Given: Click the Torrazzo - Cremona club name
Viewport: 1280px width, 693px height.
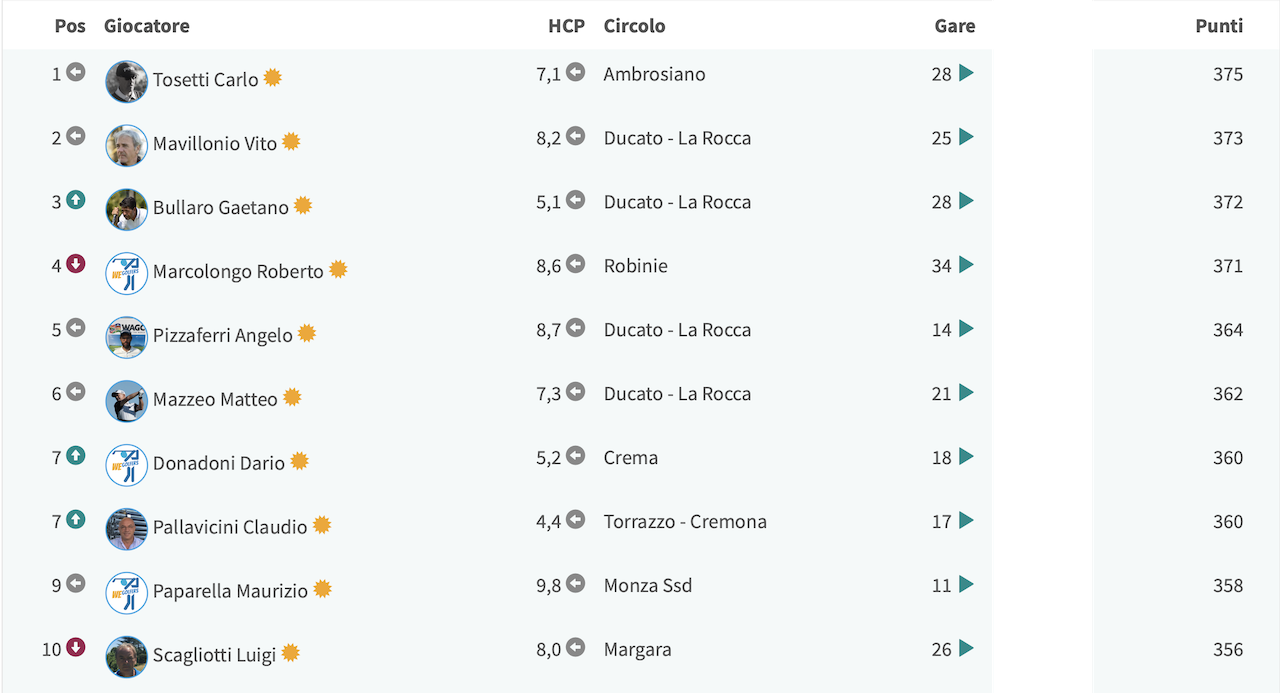Looking at the screenshot, I should pos(685,522).
